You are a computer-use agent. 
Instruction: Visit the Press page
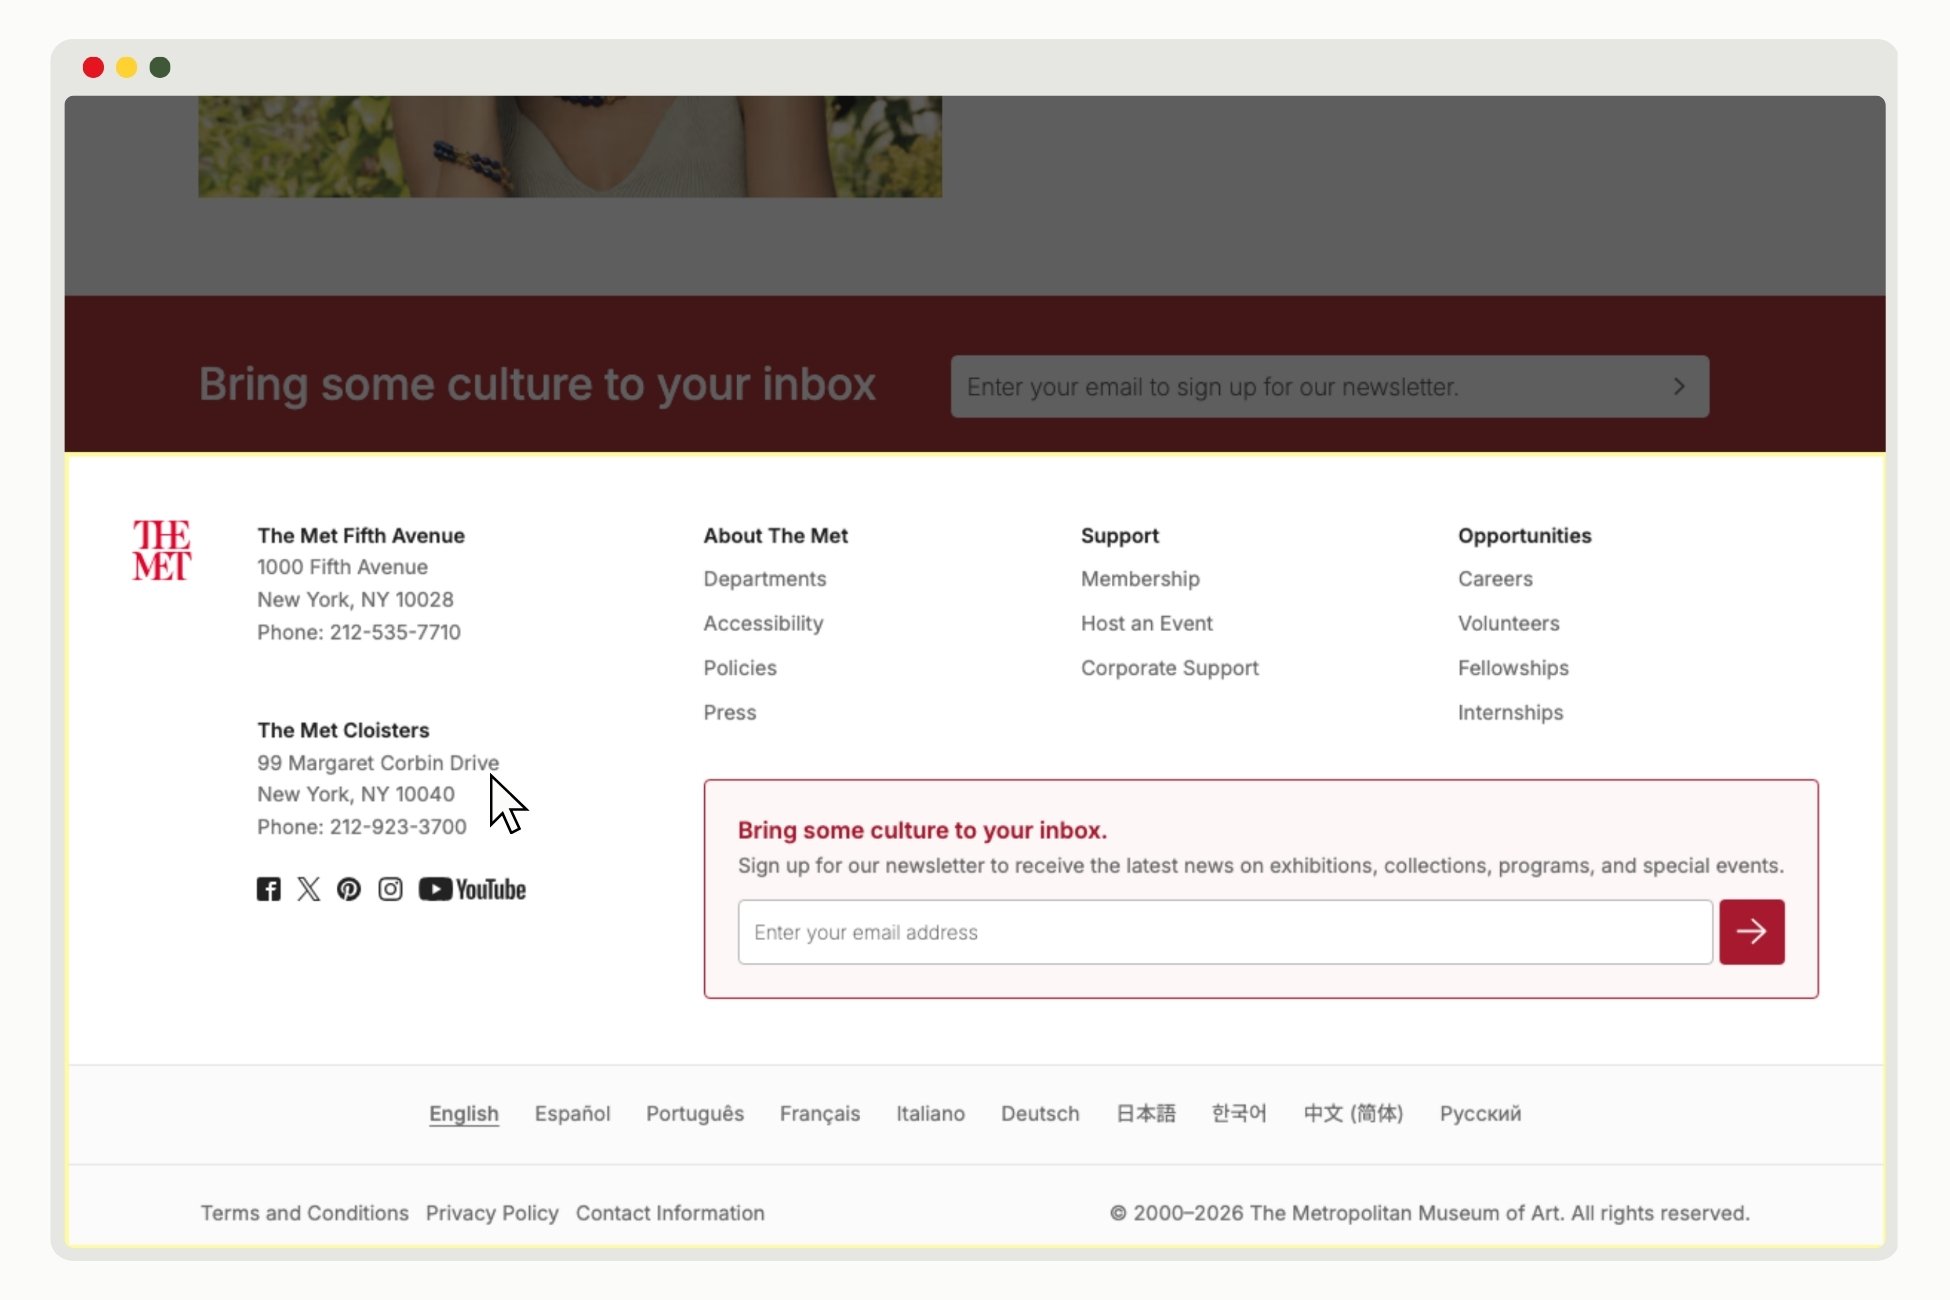[730, 713]
